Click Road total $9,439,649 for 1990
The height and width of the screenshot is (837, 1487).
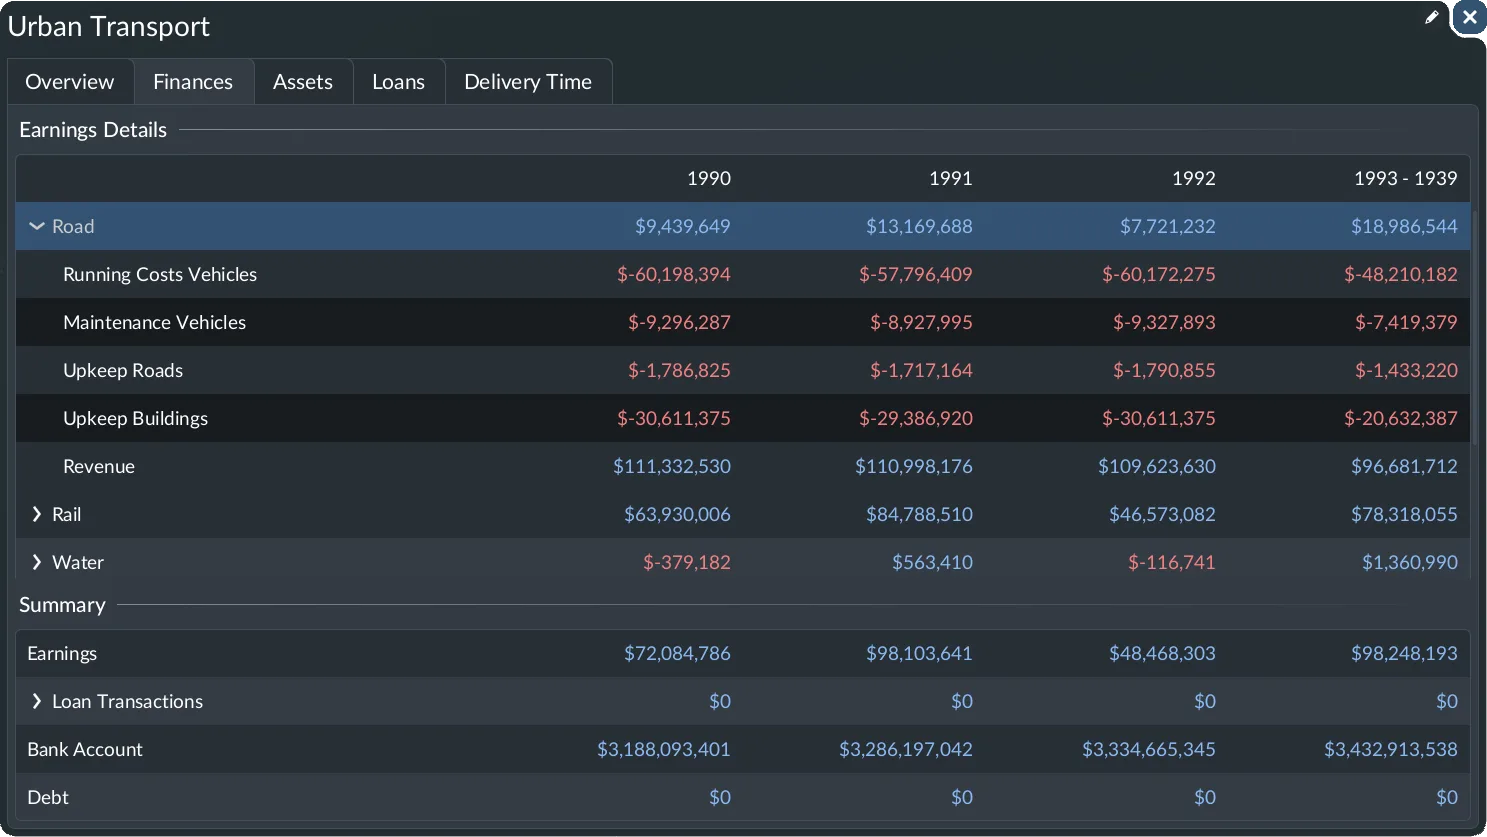tap(683, 227)
